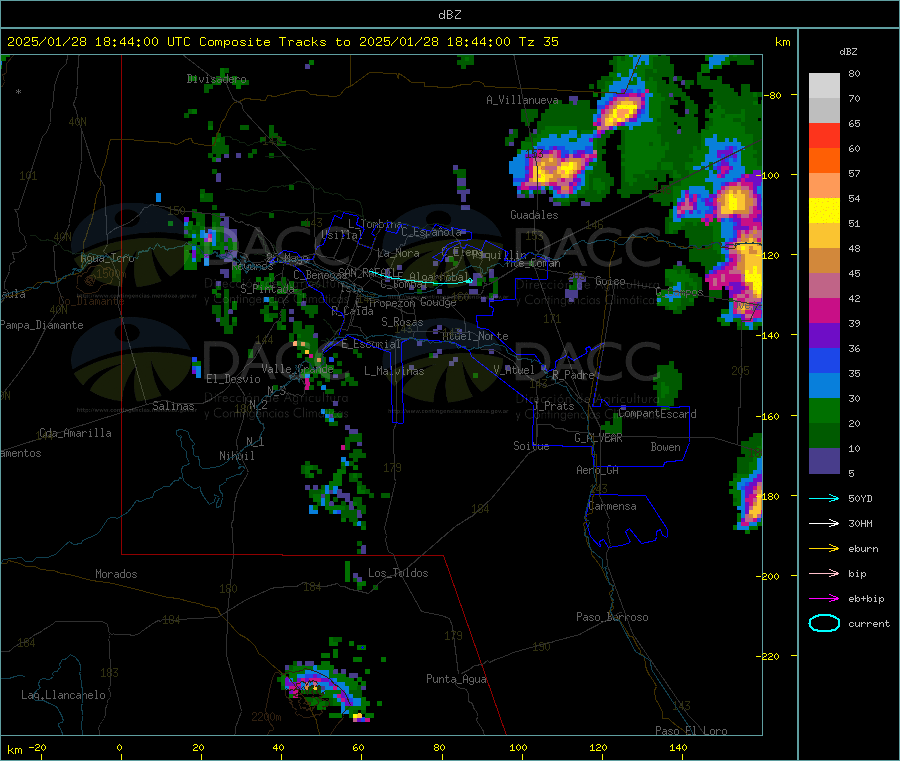
Task: Click the 0 km bottom axis tick
Action: [119, 747]
